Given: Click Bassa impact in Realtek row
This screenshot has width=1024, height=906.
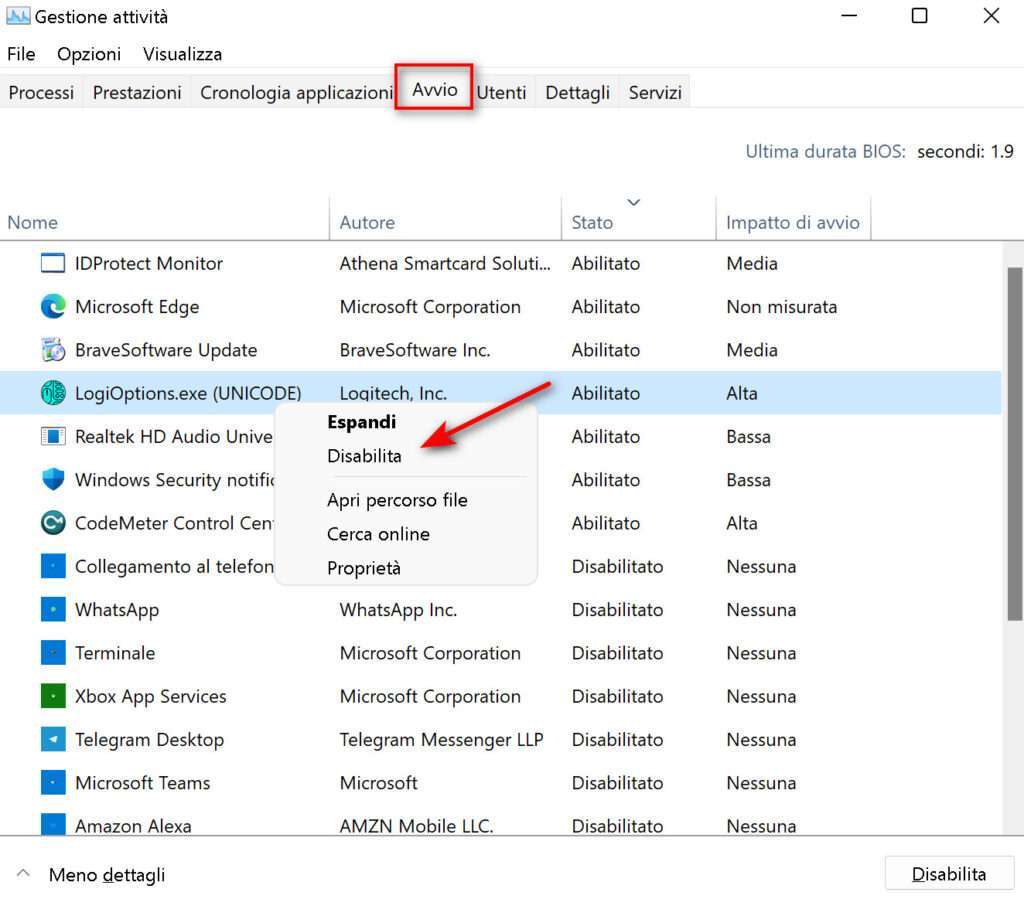Looking at the screenshot, I should pyautogui.click(x=748, y=436).
